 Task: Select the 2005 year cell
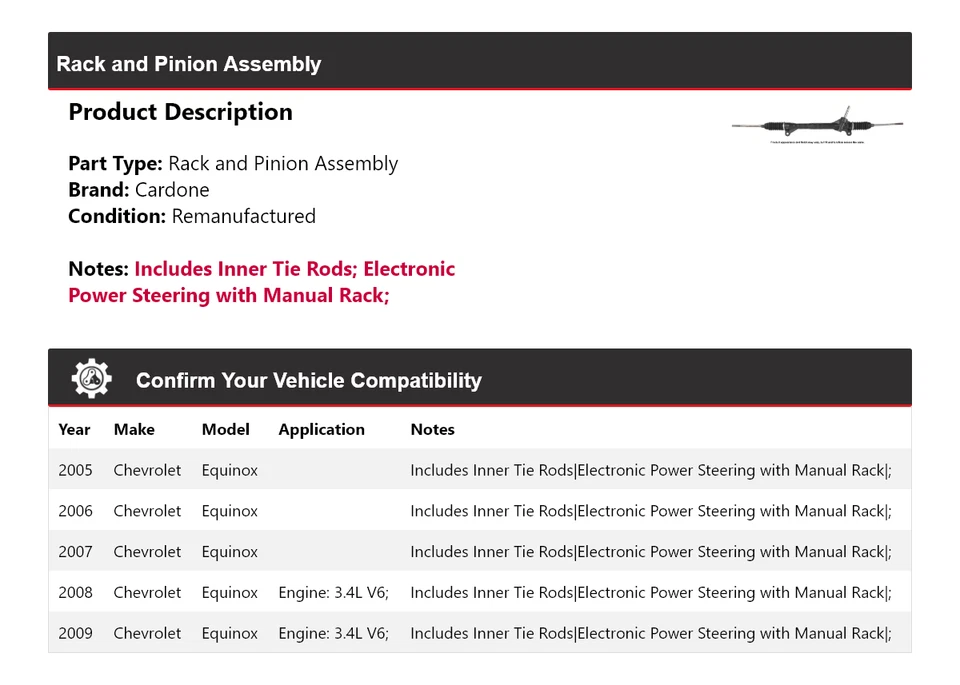point(75,470)
